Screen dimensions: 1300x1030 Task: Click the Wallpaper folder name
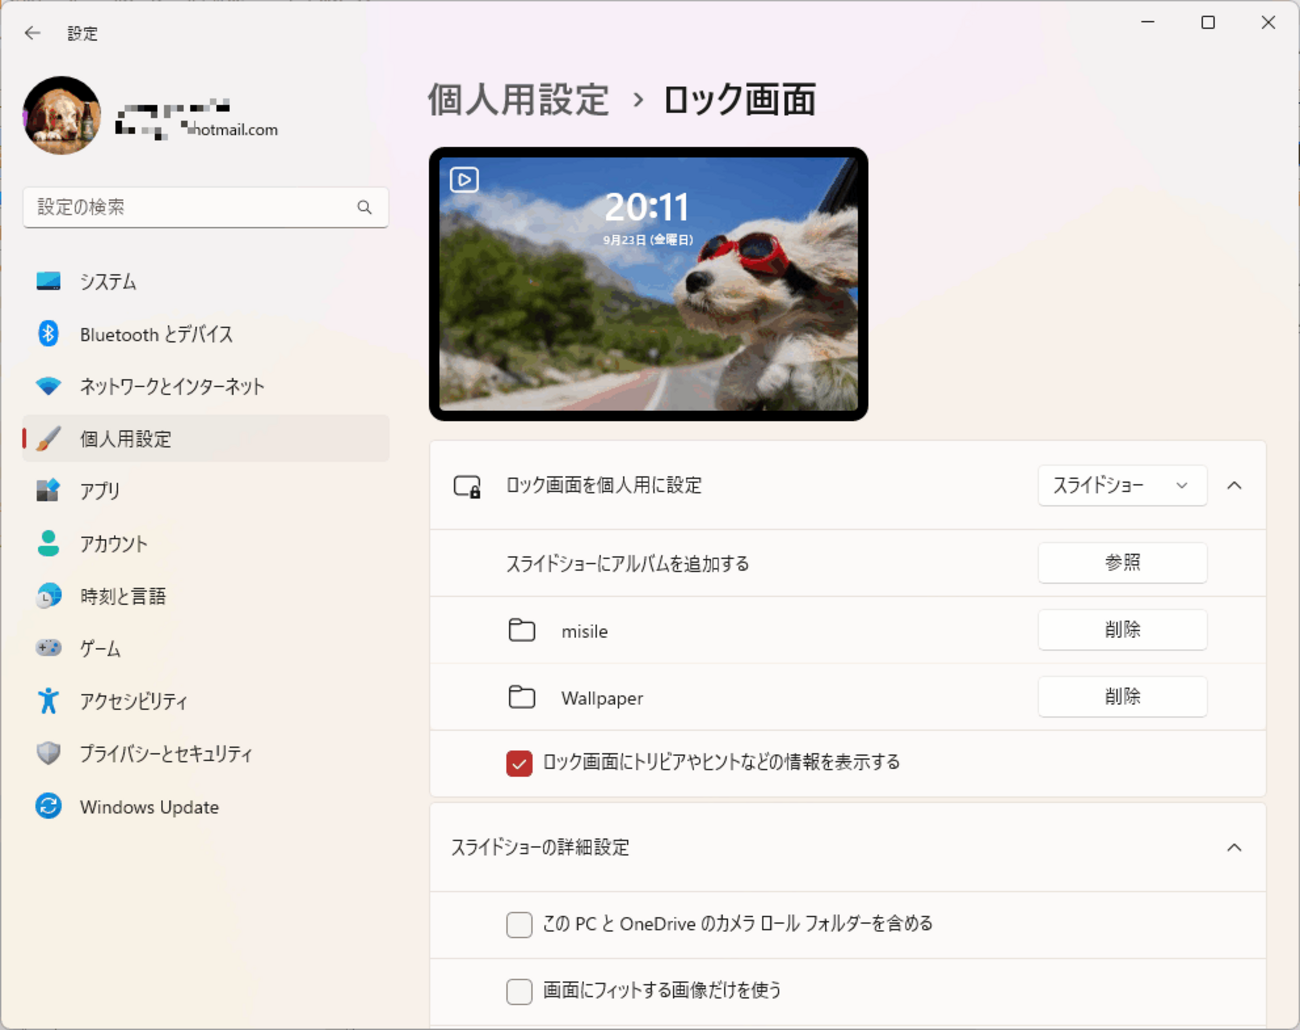pyautogui.click(x=602, y=698)
